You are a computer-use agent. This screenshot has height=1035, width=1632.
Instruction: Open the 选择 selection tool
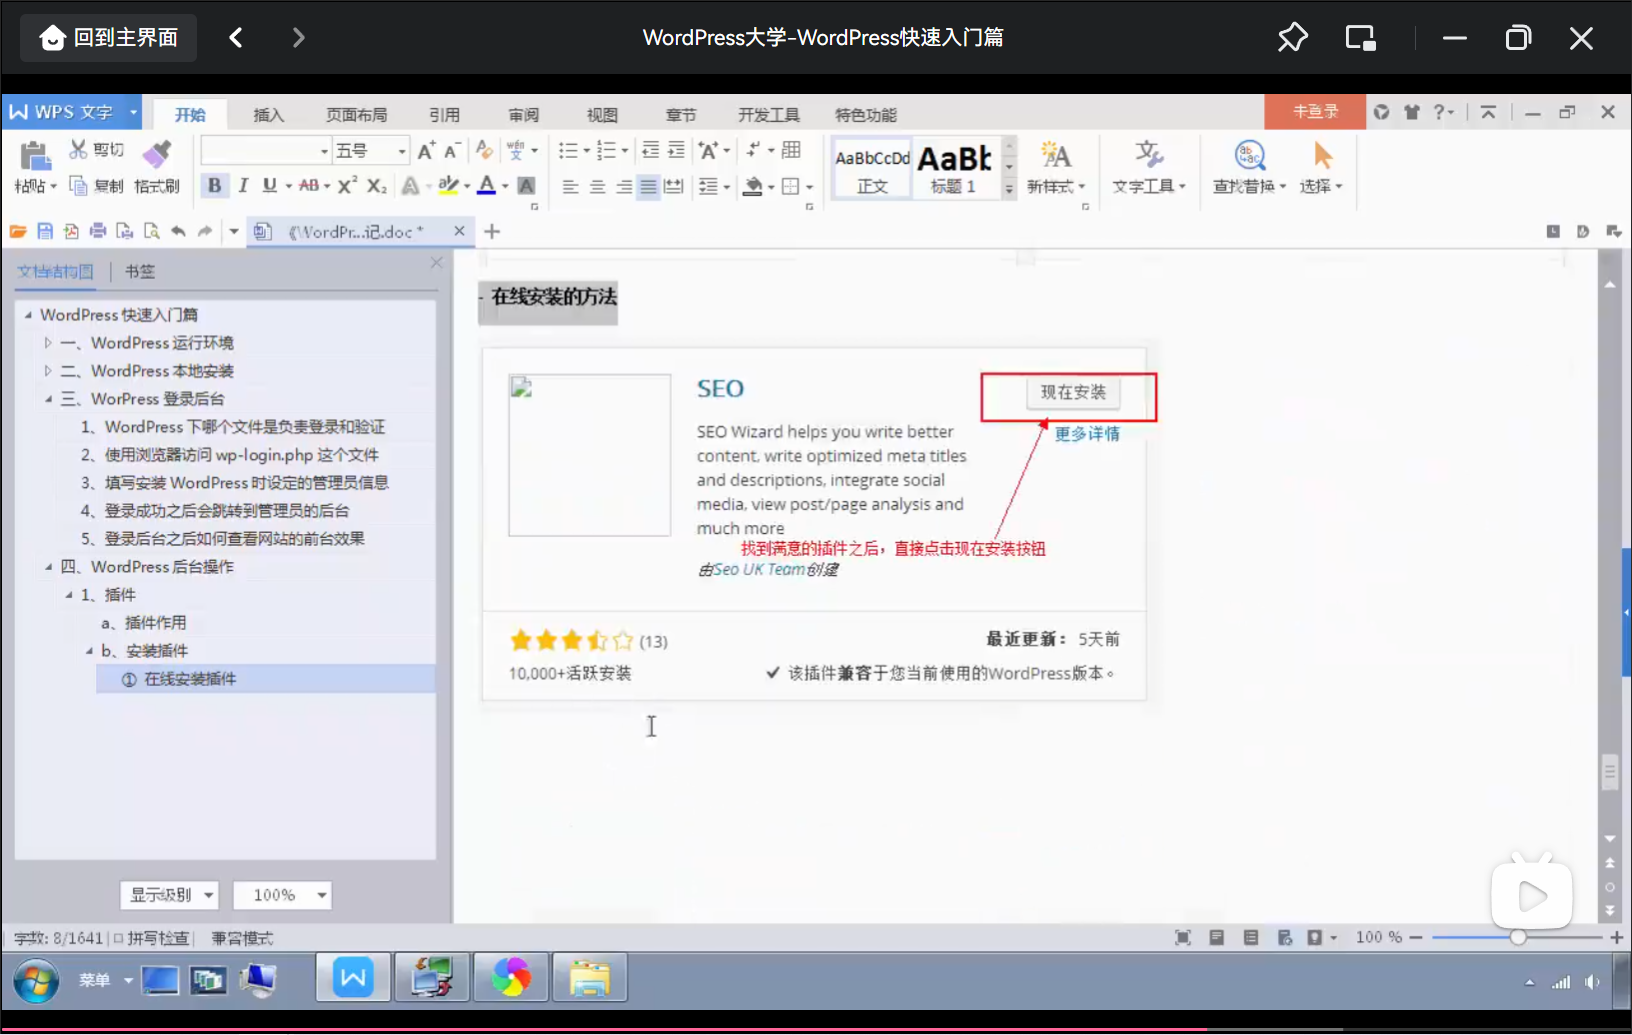1322,168
